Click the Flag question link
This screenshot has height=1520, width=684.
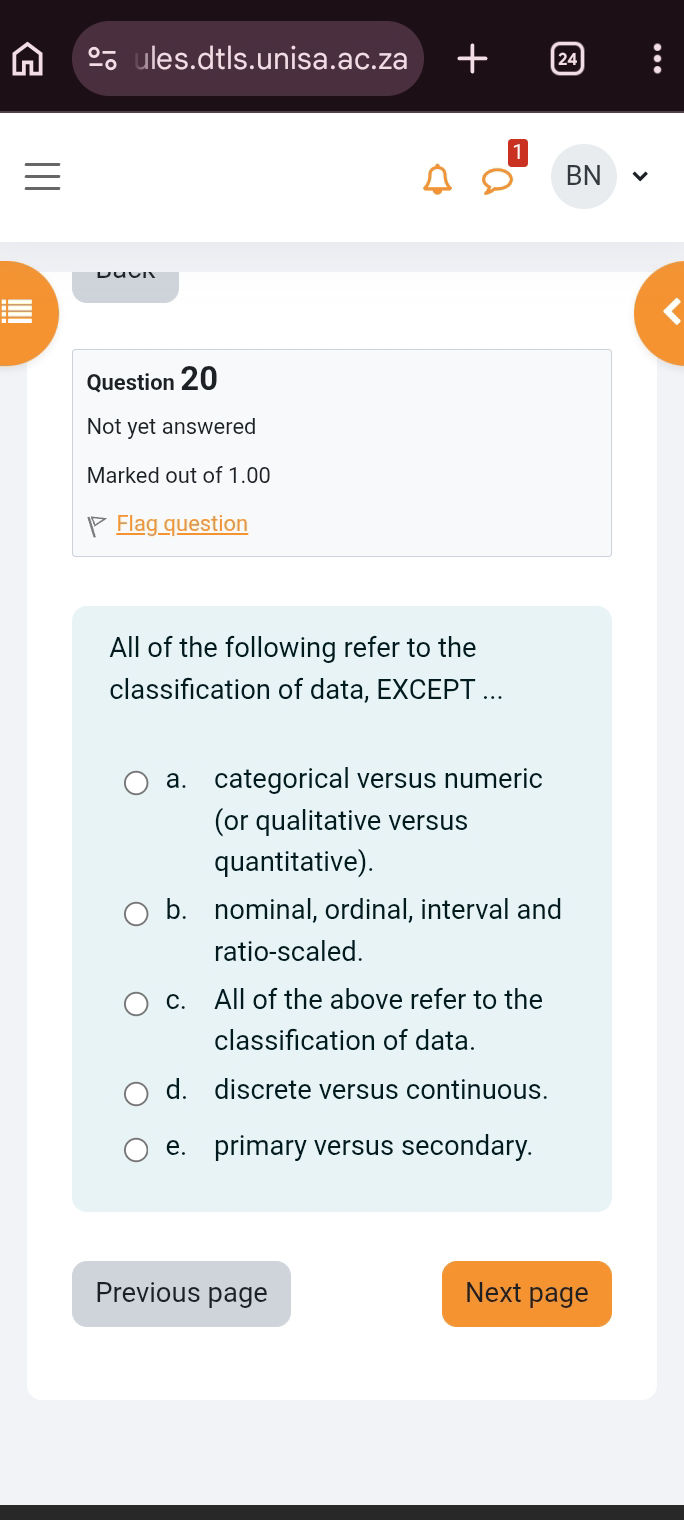coord(182,523)
